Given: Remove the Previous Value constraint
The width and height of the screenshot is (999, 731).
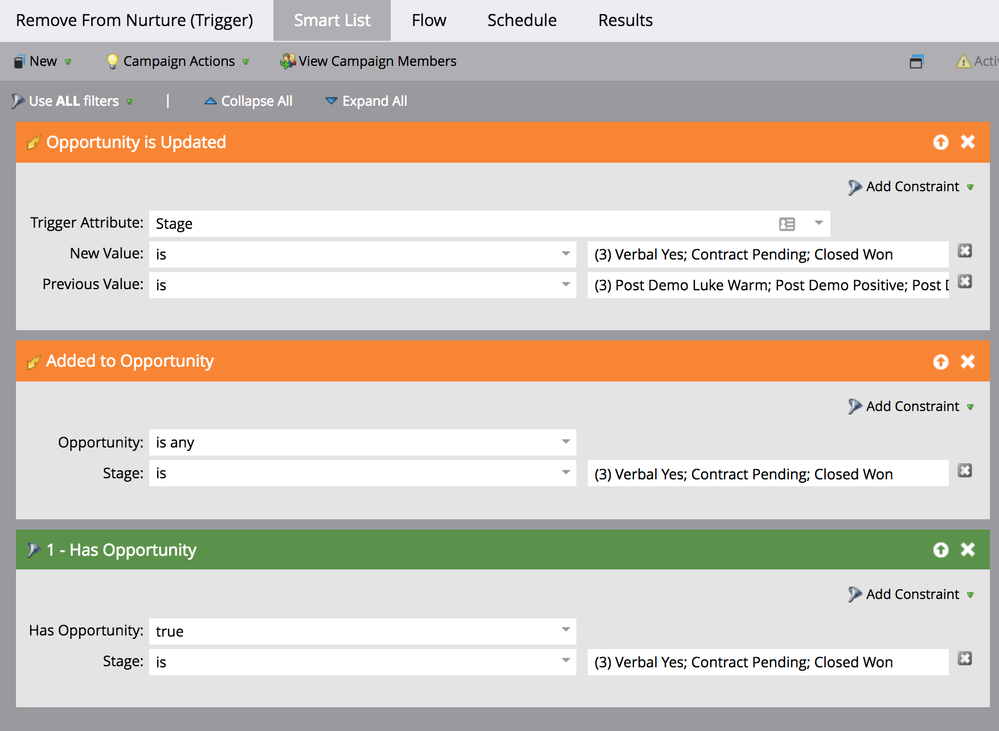Looking at the screenshot, I should click(964, 283).
